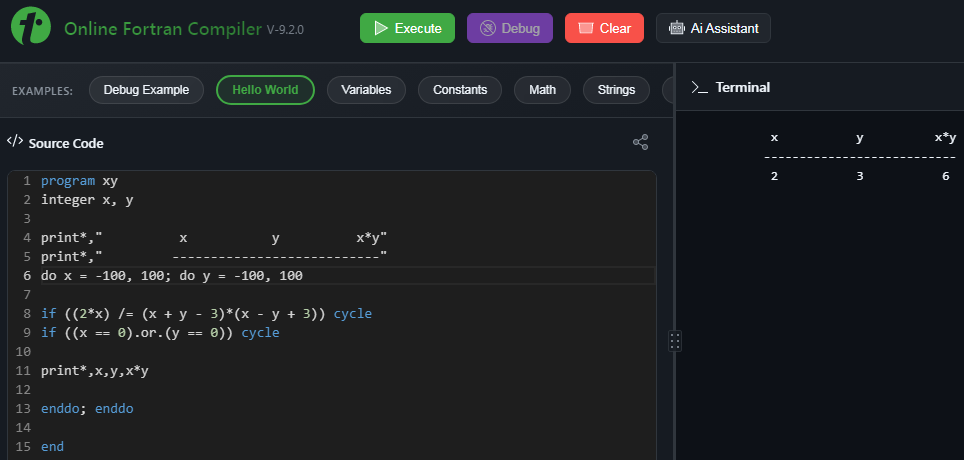Click the EXAMPLES label
This screenshot has height=460, width=964.
coord(42,91)
